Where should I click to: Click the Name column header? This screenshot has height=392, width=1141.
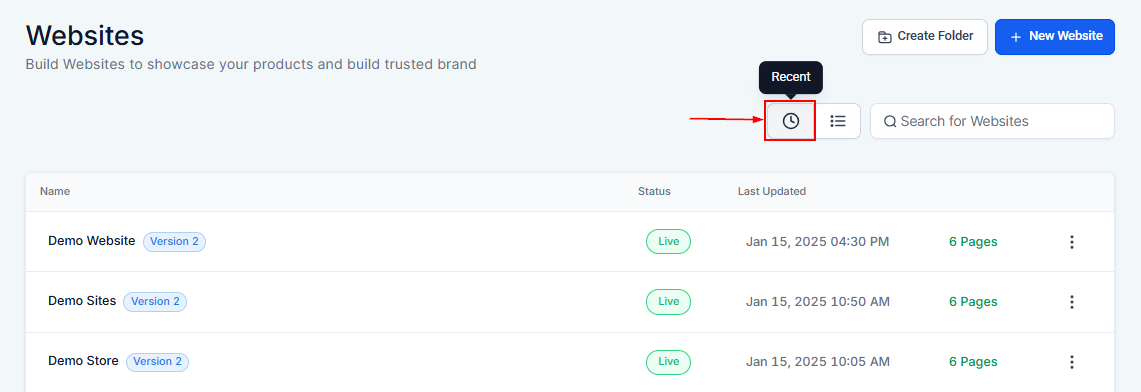(55, 191)
